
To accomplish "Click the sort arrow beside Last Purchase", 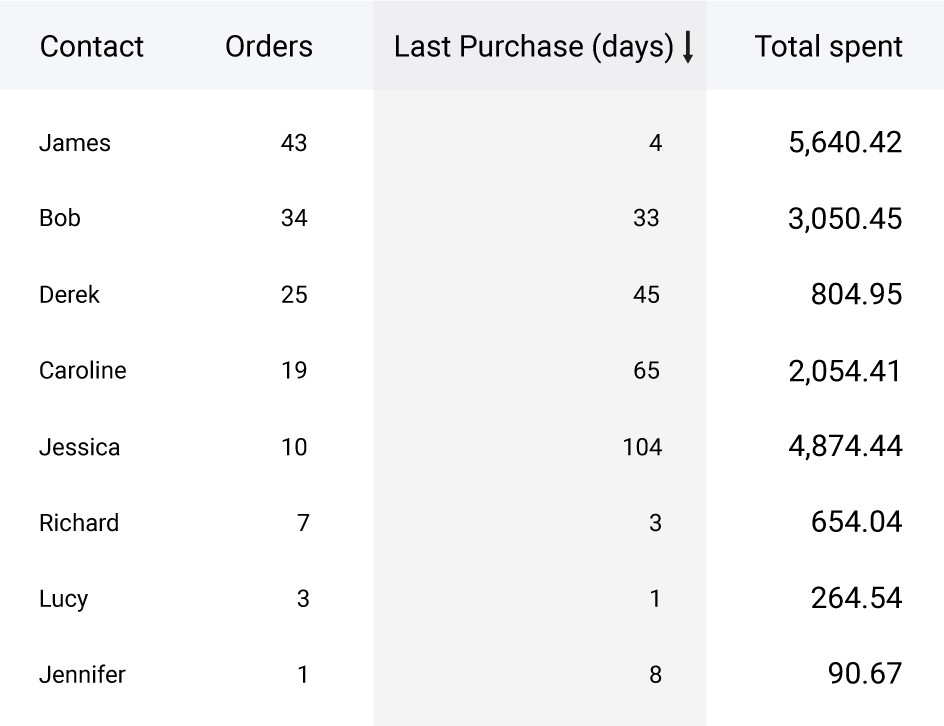I will click(x=688, y=47).
